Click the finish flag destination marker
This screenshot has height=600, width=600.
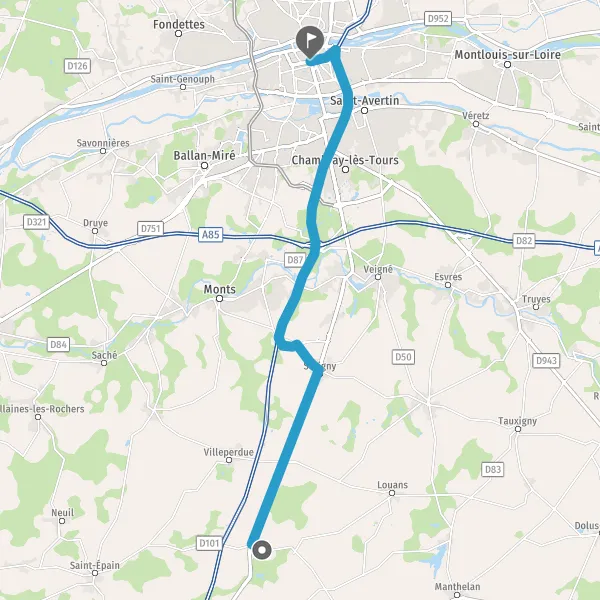point(310,41)
